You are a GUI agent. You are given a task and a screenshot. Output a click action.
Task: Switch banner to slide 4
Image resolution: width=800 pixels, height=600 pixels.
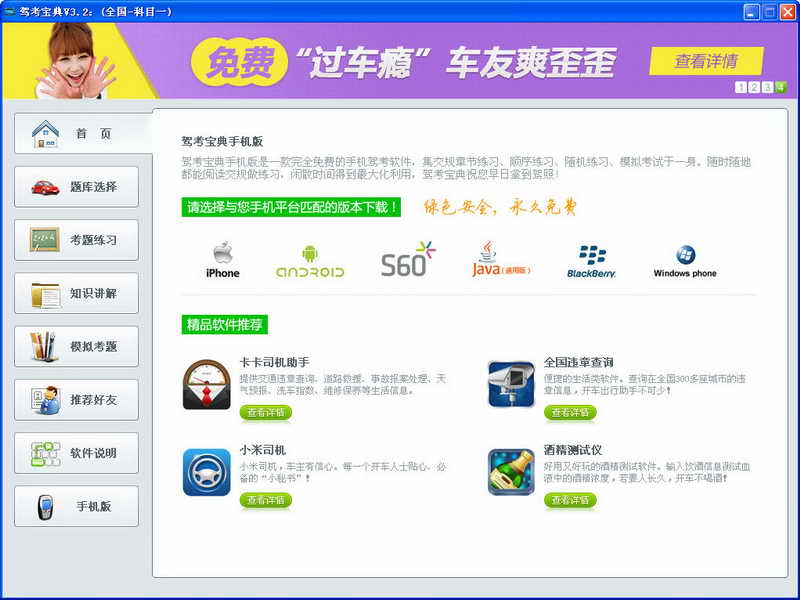coord(780,87)
